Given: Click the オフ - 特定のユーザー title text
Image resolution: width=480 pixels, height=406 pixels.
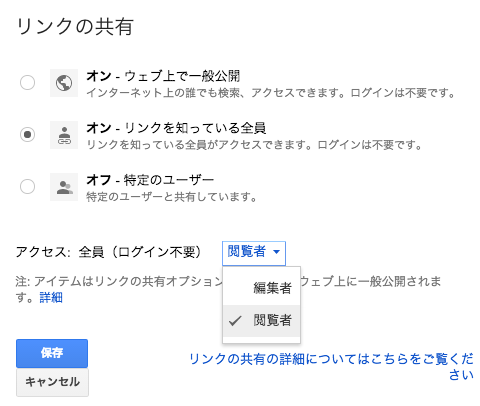Looking at the screenshot, I should click(x=150, y=180).
